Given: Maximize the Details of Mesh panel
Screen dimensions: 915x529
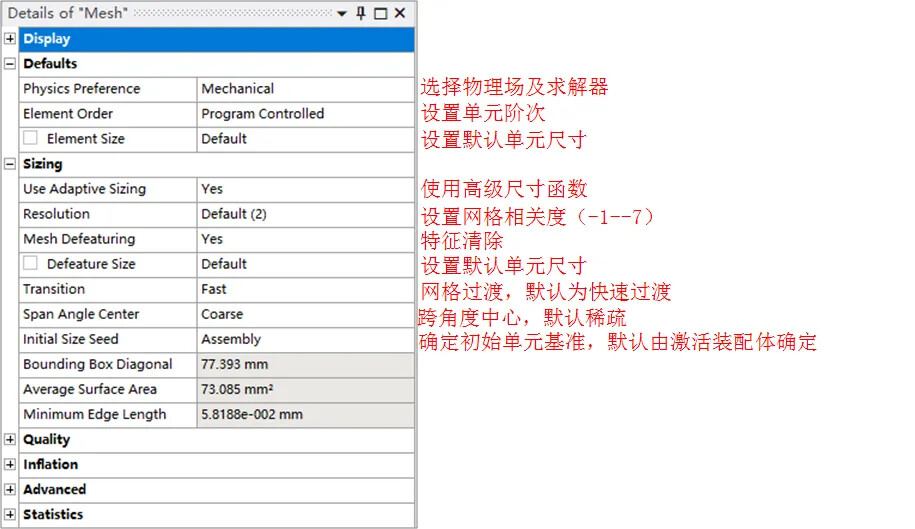Looking at the screenshot, I should tap(380, 13).
